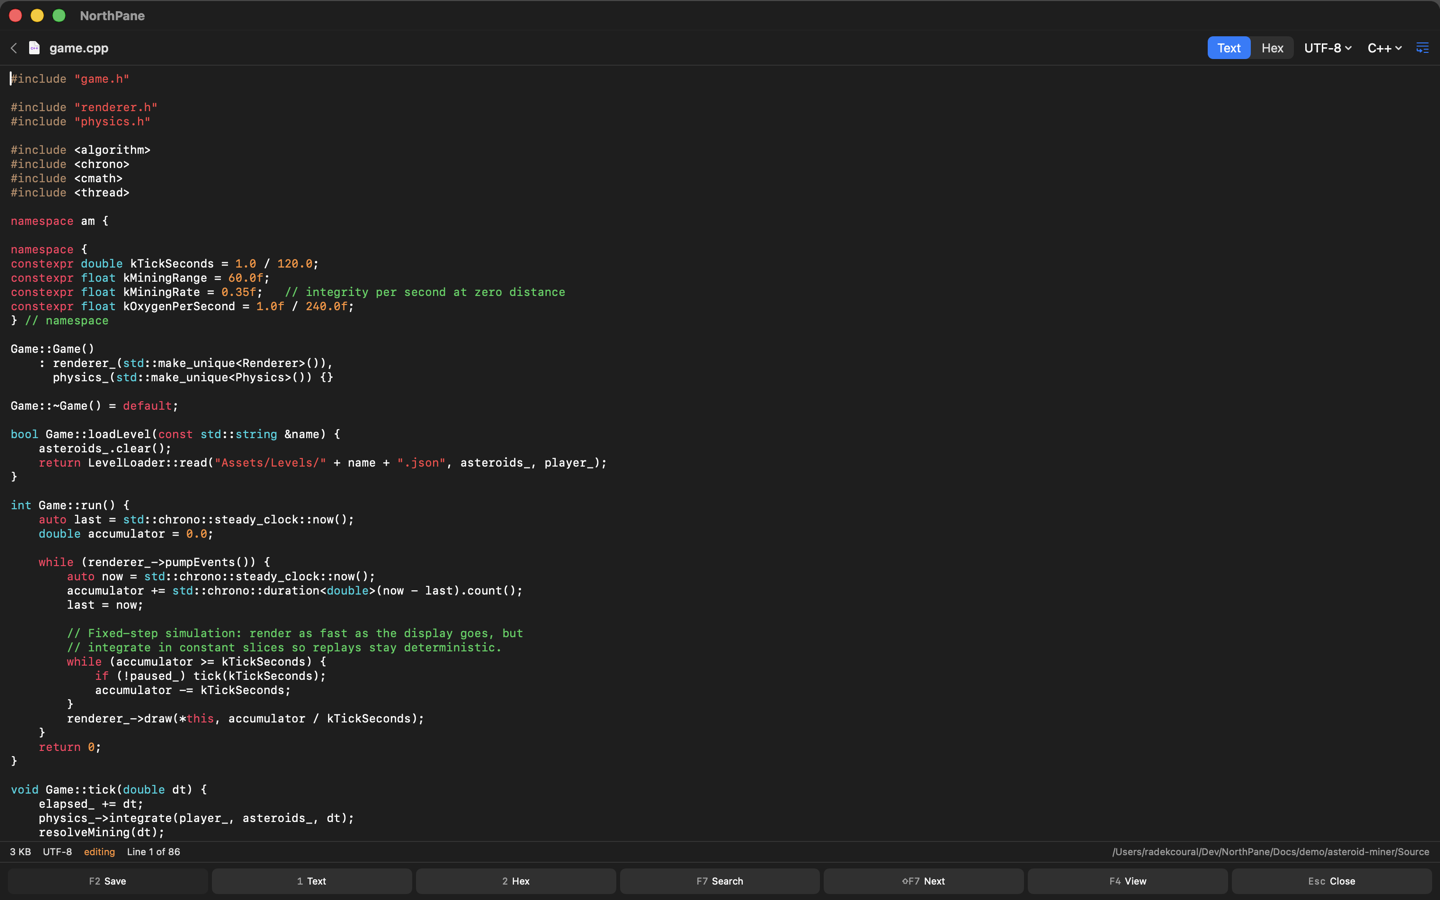1440x900 pixels.
Task: Click the if (!paused_) tick line
Action: coord(211,676)
